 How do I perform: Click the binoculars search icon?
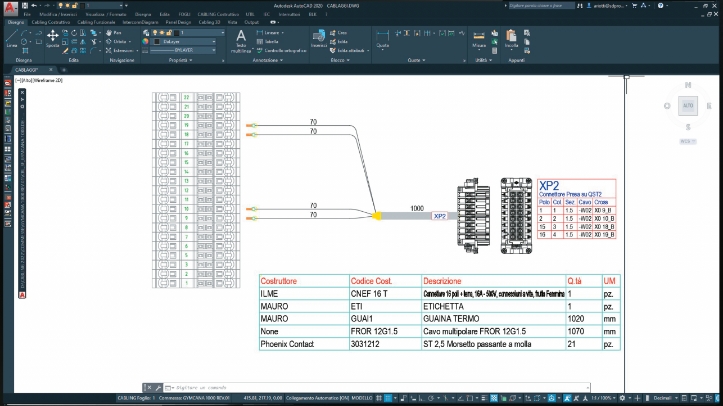pos(580,6)
